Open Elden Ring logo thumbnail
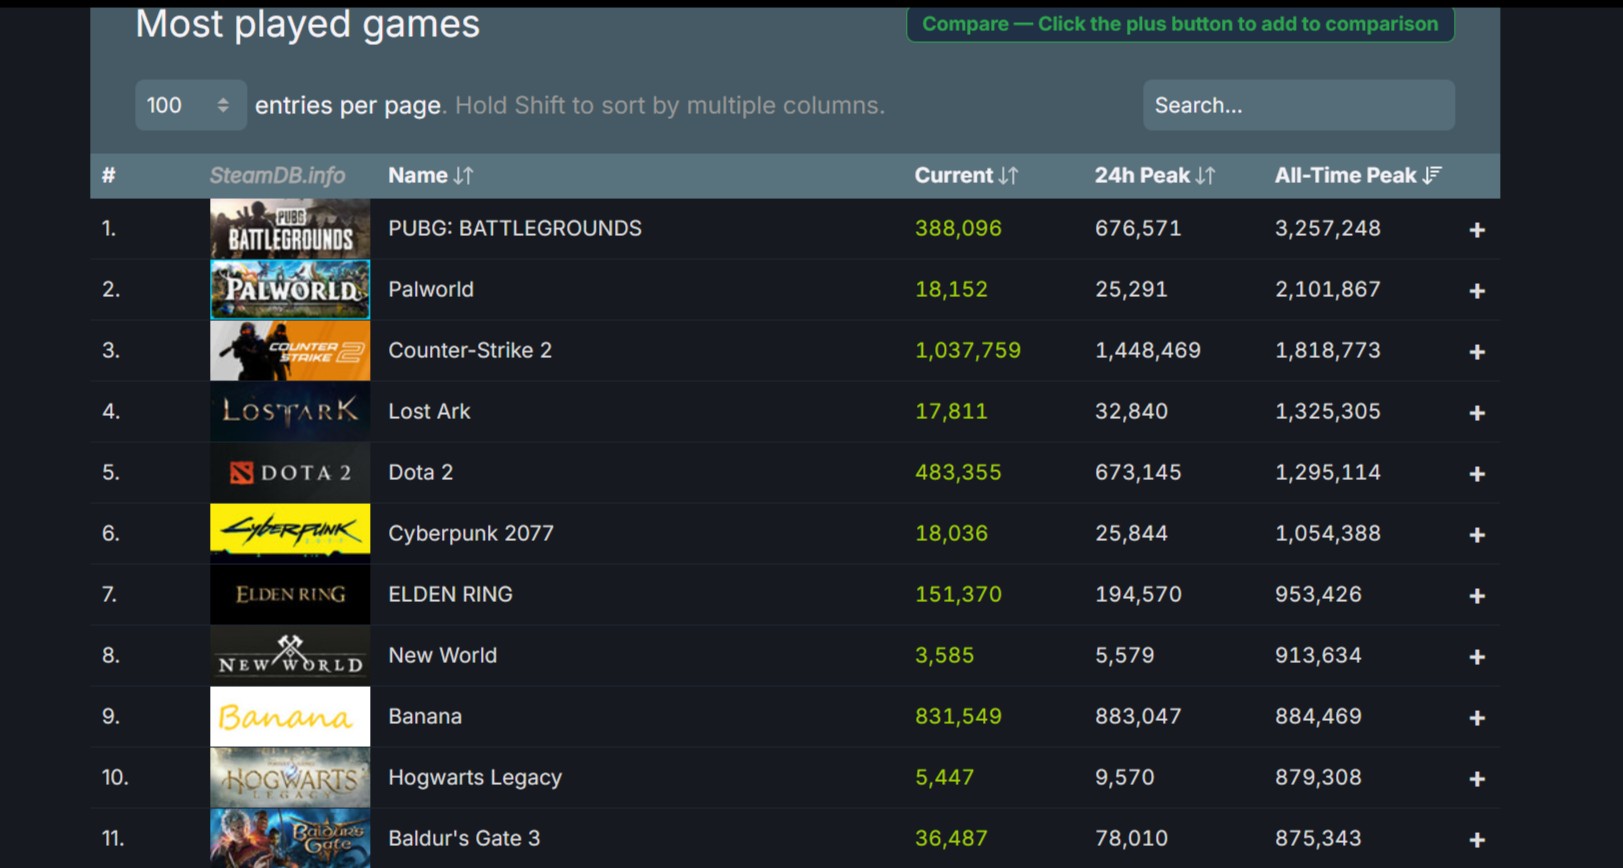This screenshot has width=1623, height=868. tap(290, 595)
